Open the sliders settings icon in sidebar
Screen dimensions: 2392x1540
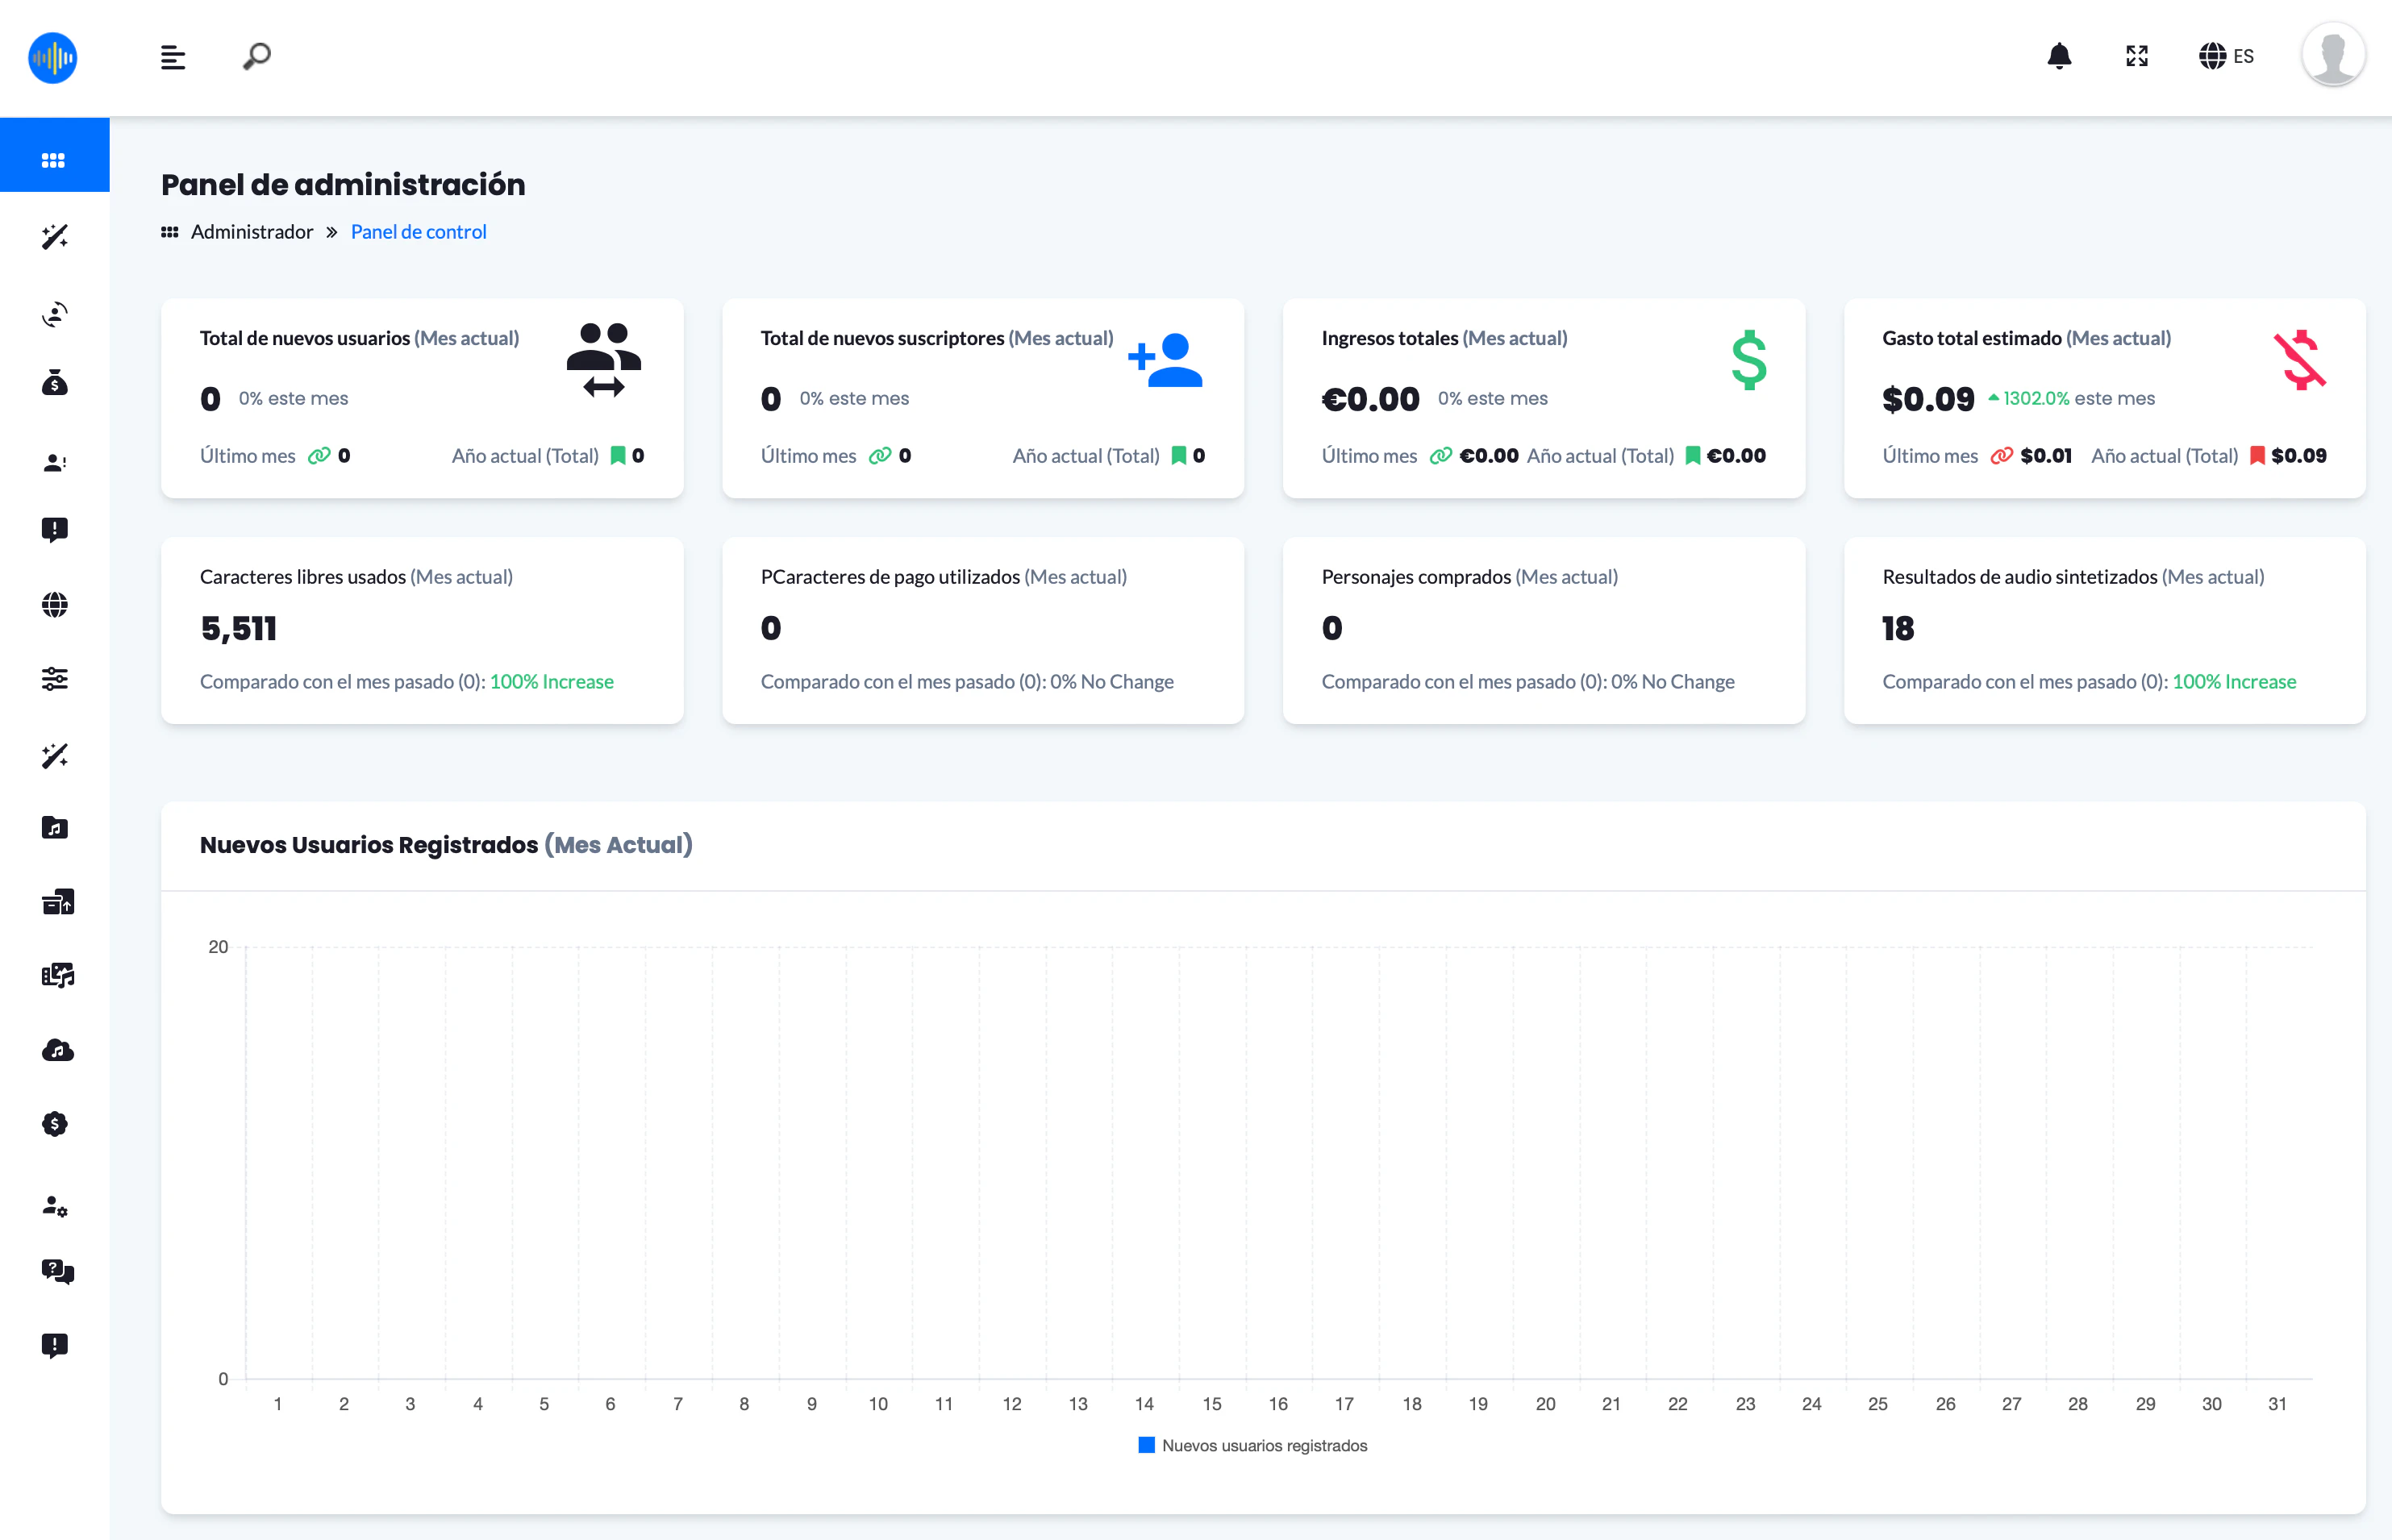coord(54,680)
